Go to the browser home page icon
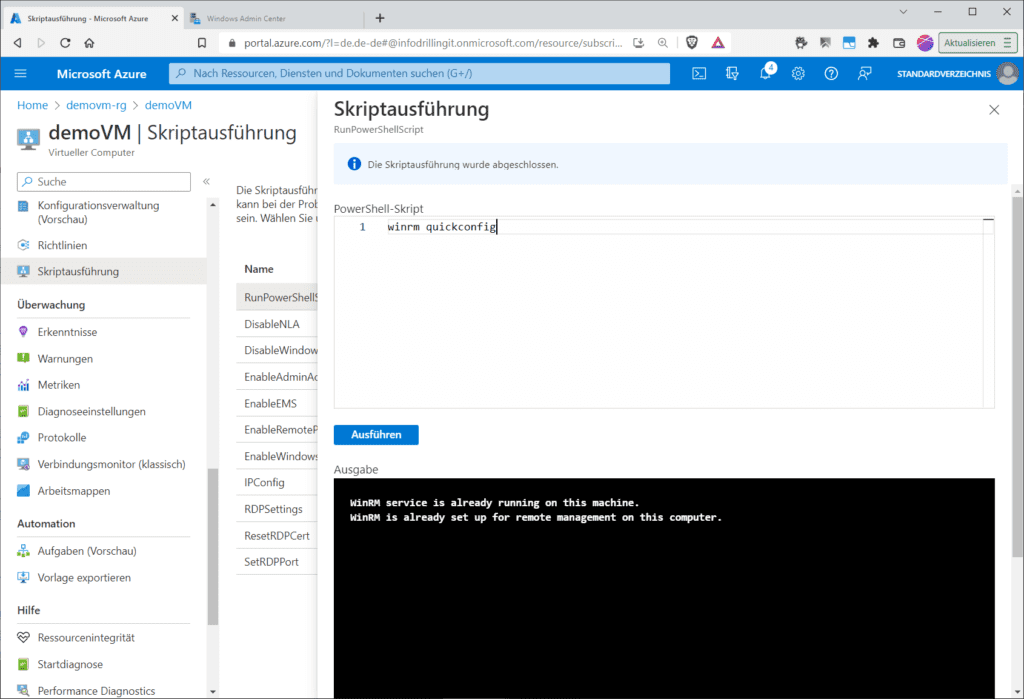 (89, 43)
